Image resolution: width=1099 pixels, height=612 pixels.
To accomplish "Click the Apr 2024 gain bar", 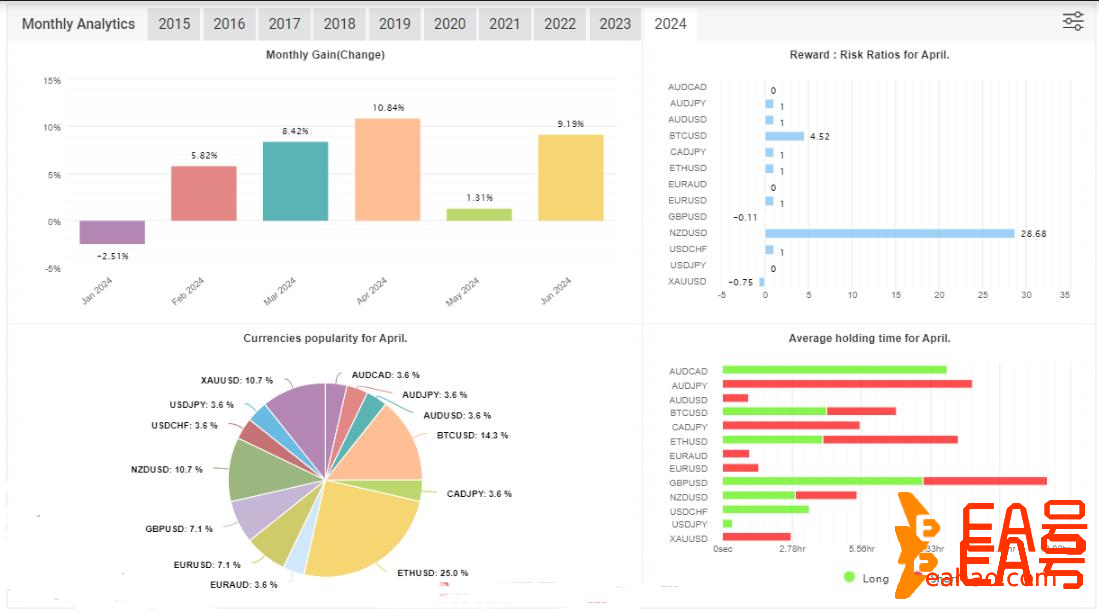I will (387, 170).
